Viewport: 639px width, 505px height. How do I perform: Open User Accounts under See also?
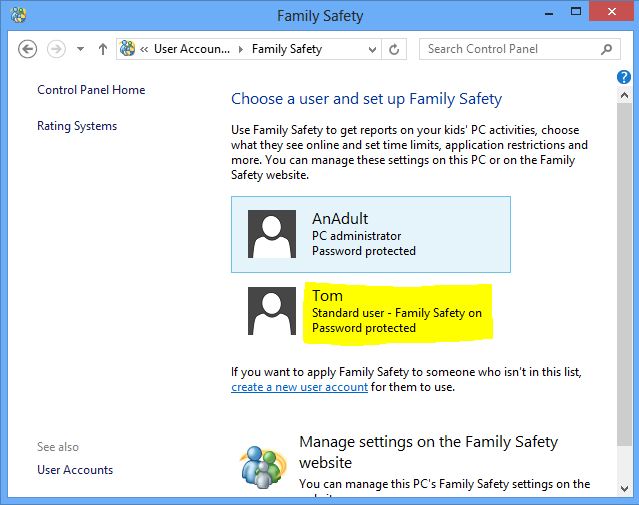pyautogui.click(x=75, y=470)
